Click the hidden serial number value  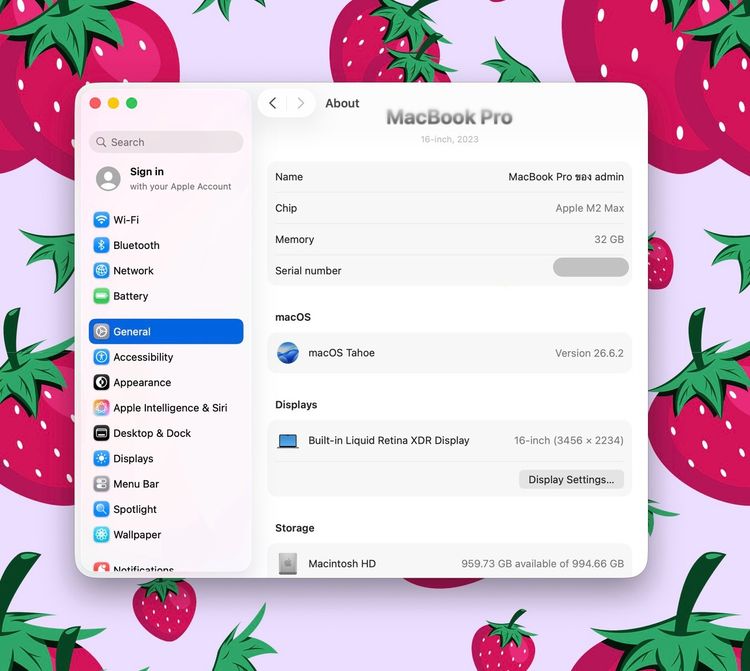591,267
